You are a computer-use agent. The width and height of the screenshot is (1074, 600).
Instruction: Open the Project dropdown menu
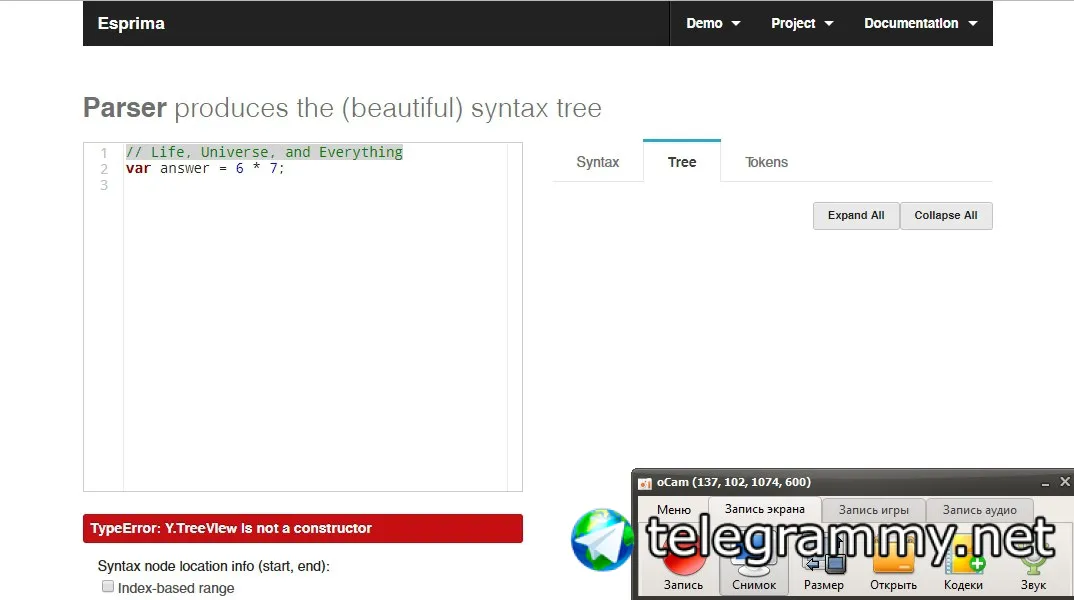[802, 23]
